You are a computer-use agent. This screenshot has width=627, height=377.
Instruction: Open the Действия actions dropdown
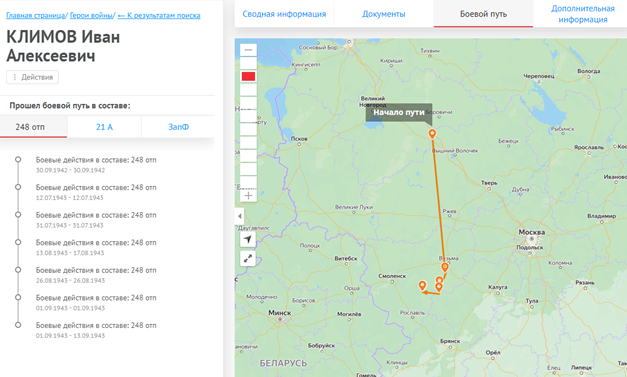point(32,77)
